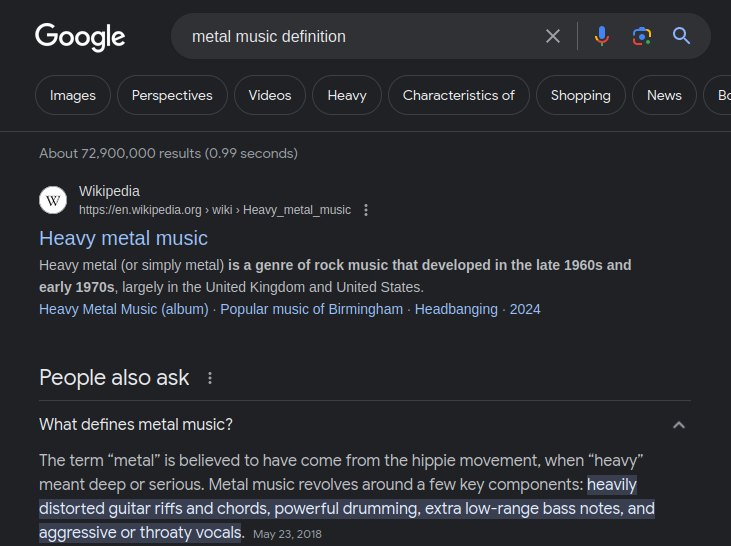This screenshot has height=546, width=731.
Task: Click the results count text
Action: pos(168,153)
